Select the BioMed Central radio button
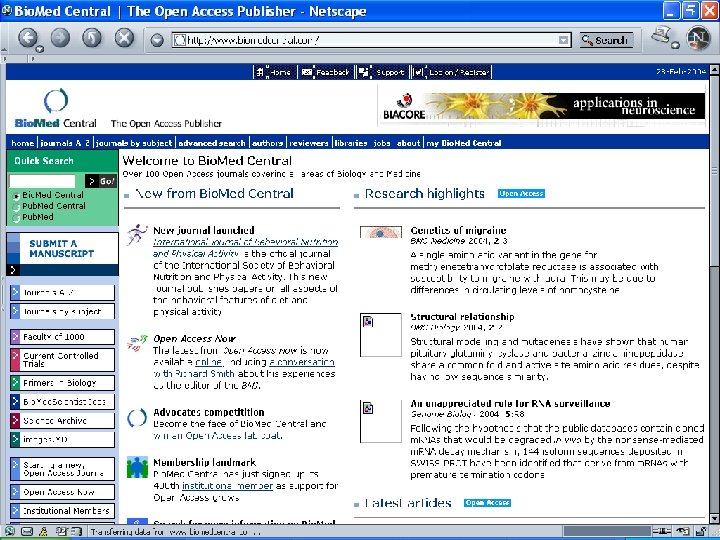This screenshot has width=720, height=540. point(16,196)
